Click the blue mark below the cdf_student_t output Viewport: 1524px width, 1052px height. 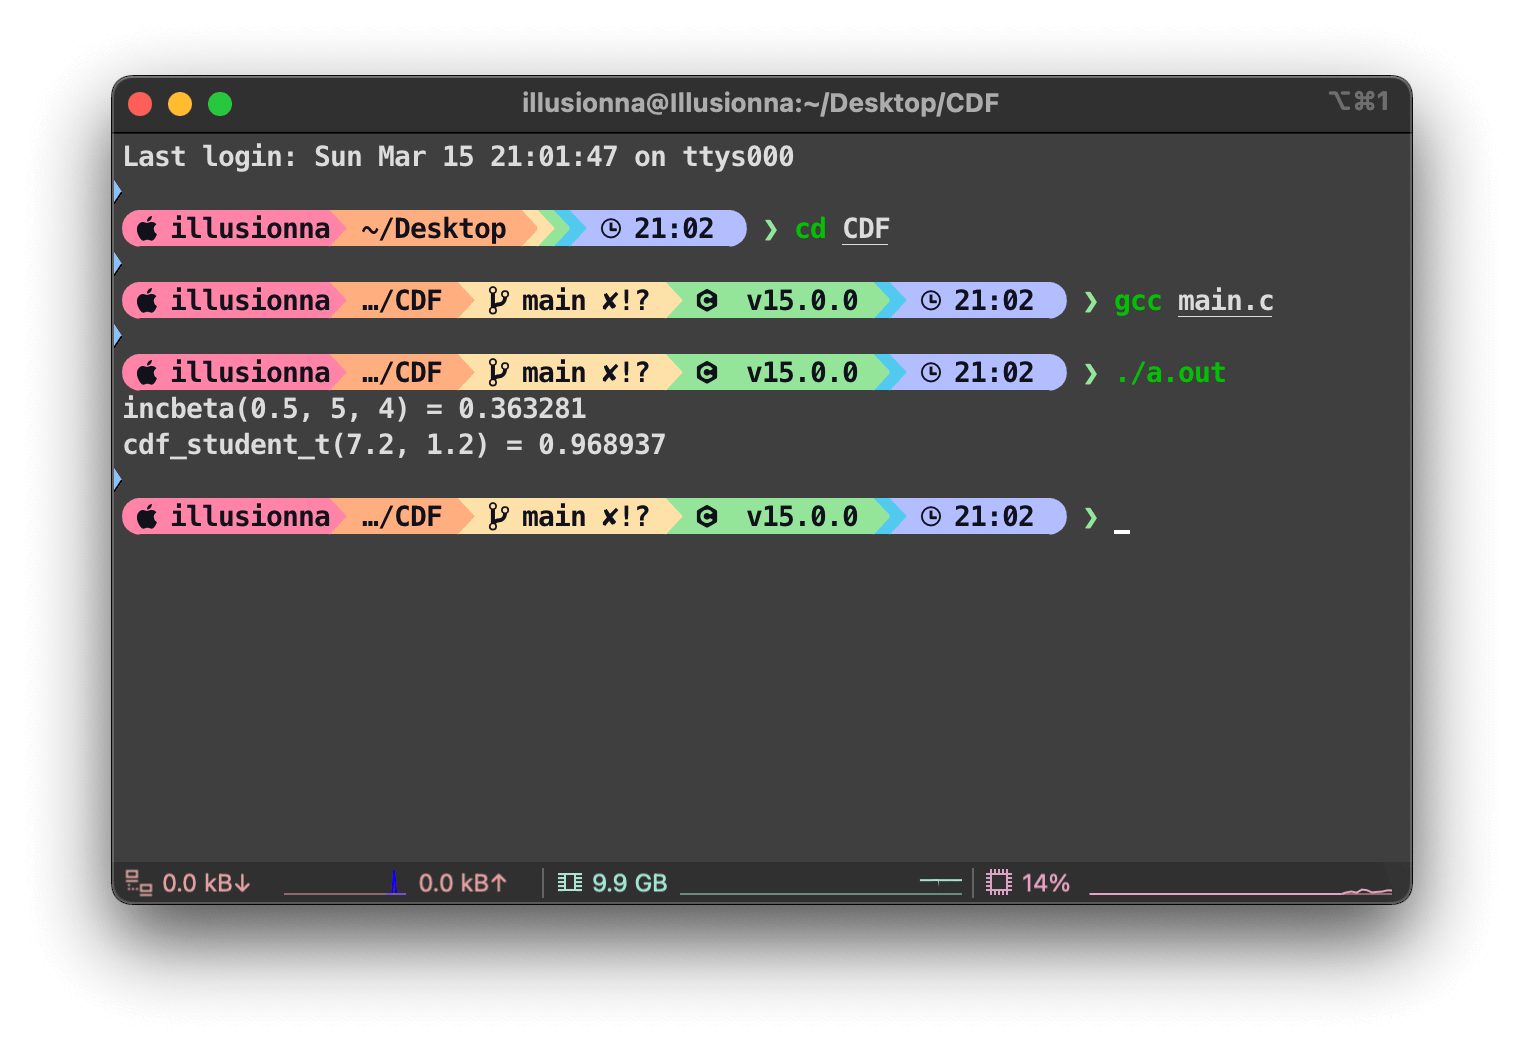click(117, 479)
